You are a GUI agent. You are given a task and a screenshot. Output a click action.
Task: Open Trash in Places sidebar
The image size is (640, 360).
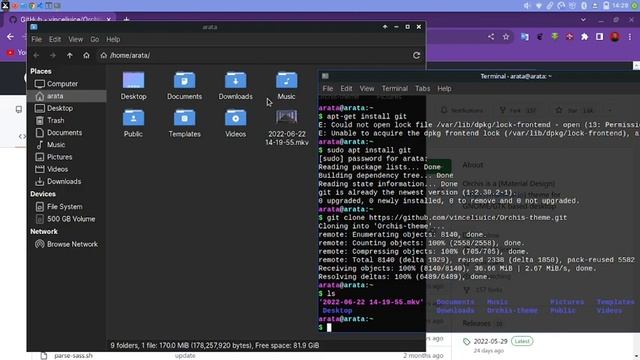point(67,120)
